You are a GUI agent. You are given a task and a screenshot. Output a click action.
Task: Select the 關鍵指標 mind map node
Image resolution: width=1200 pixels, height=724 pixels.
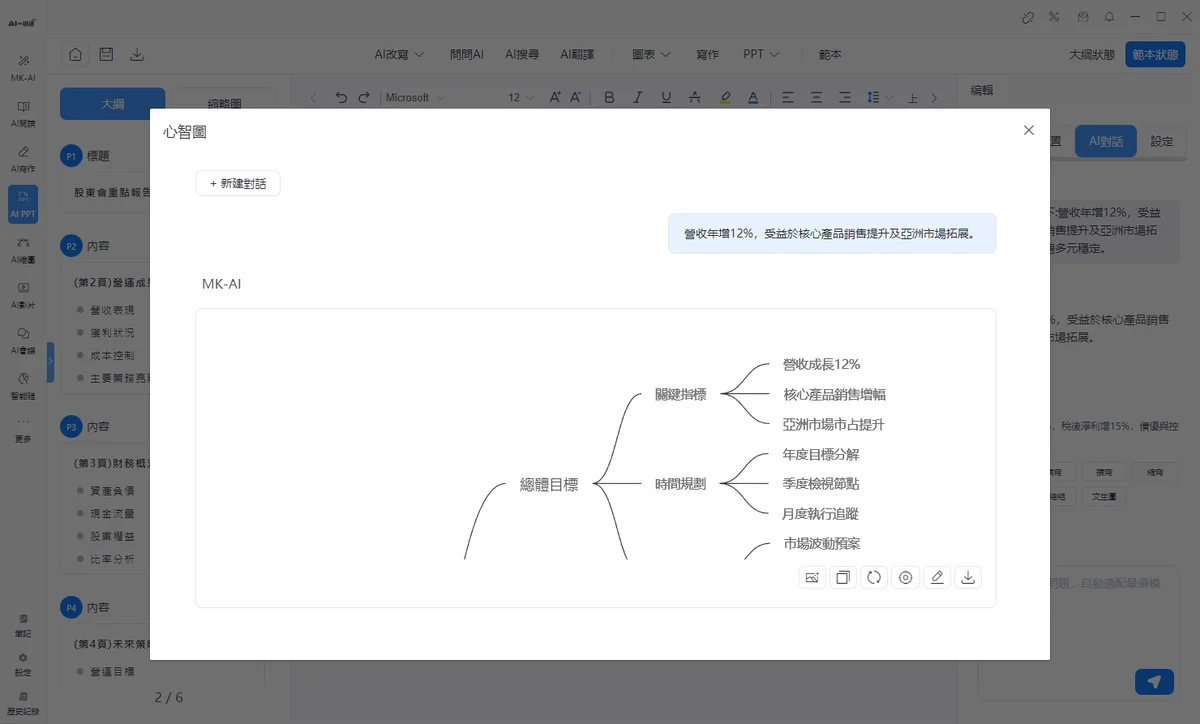680,394
